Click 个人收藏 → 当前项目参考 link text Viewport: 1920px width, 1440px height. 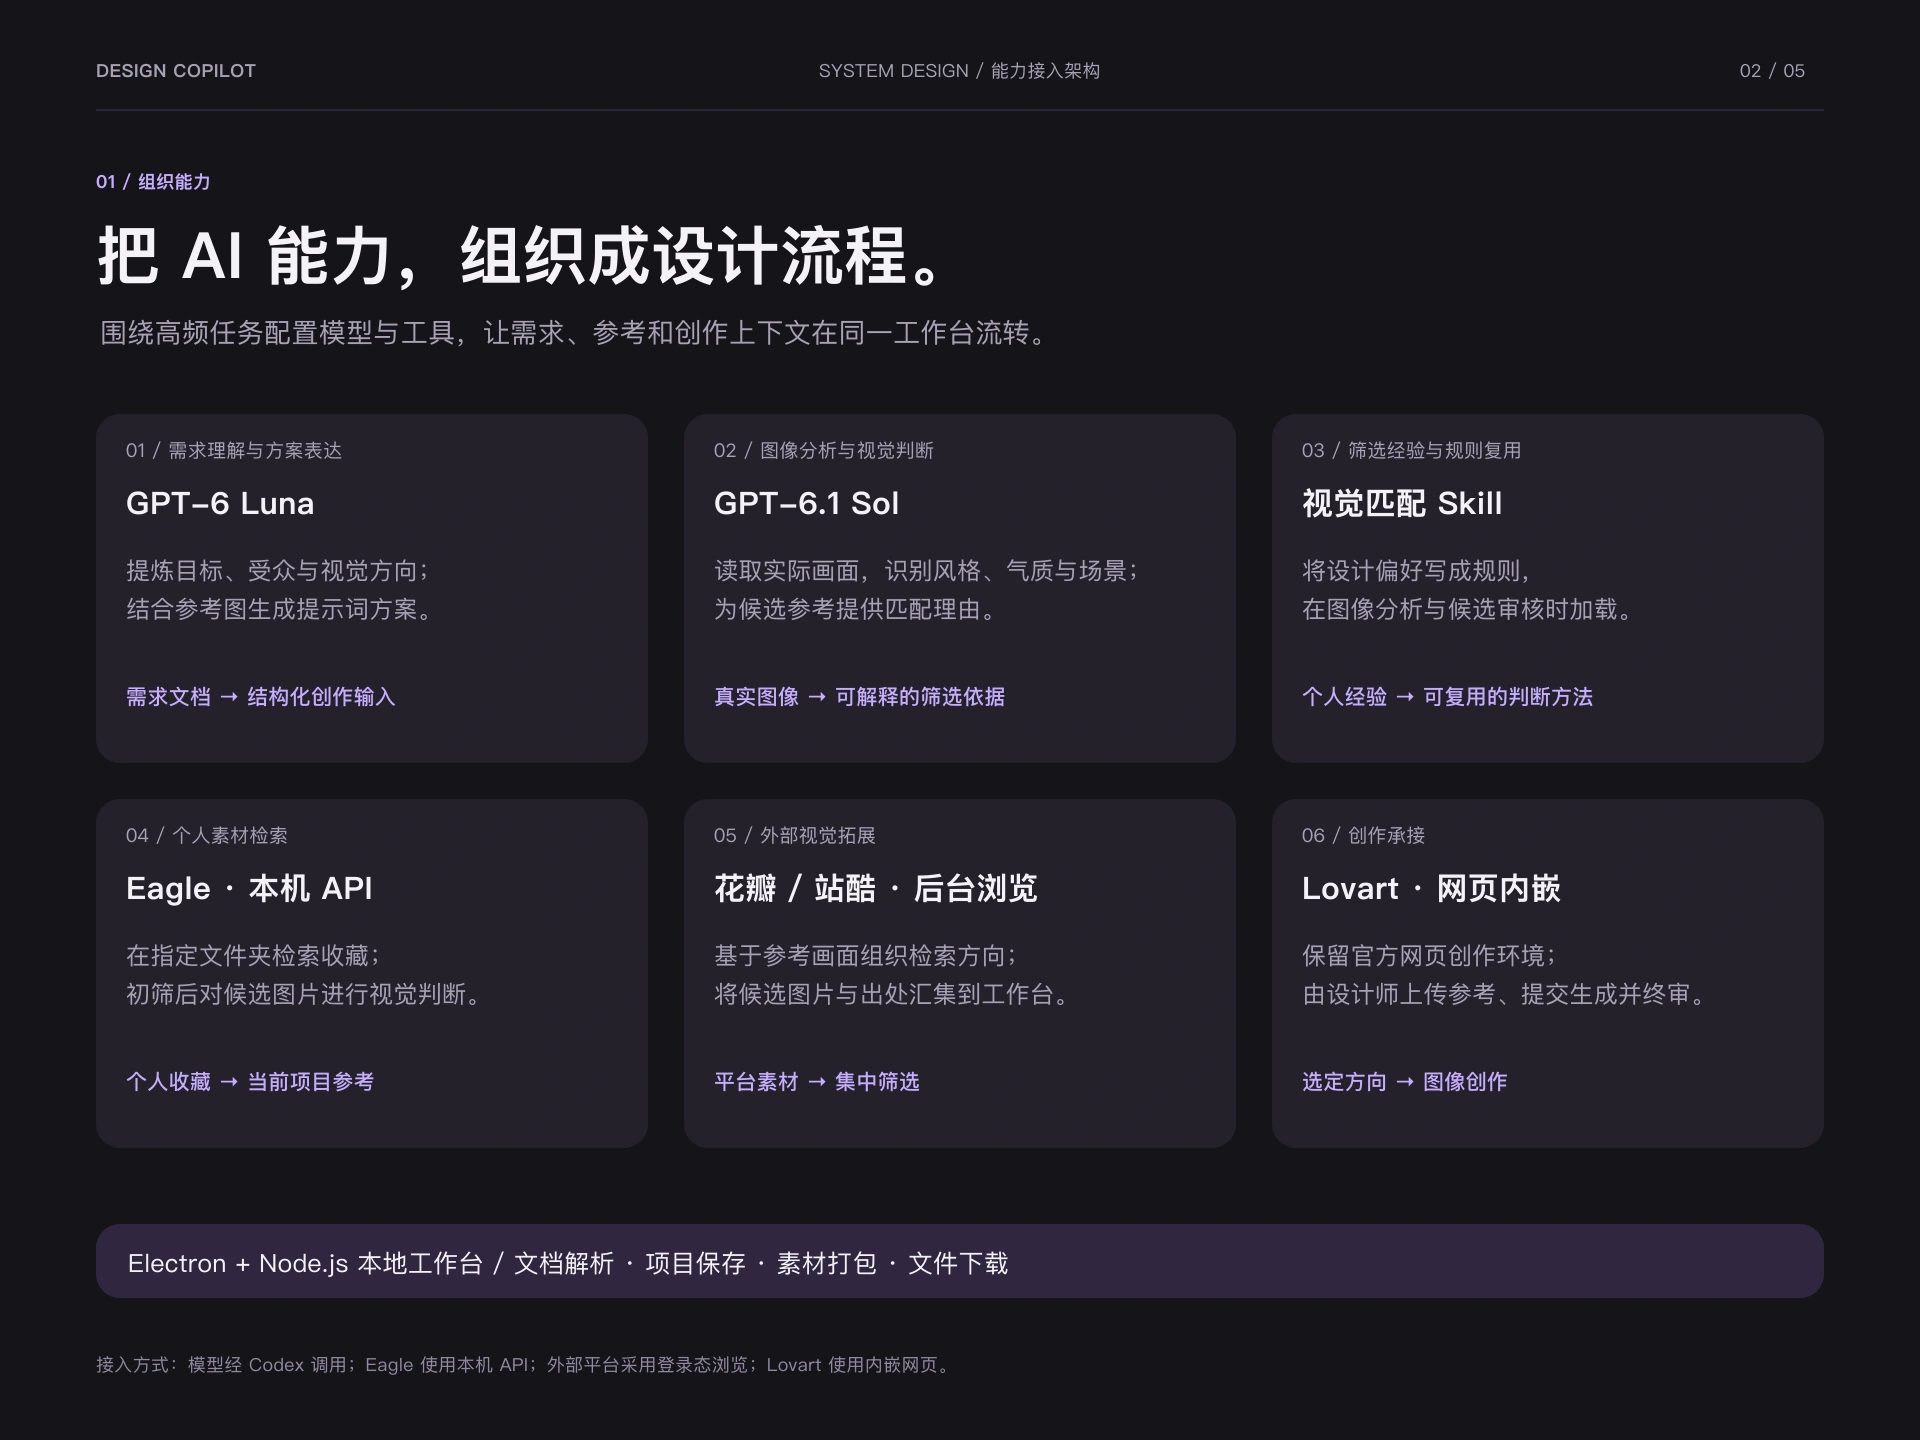[250, 1082]
